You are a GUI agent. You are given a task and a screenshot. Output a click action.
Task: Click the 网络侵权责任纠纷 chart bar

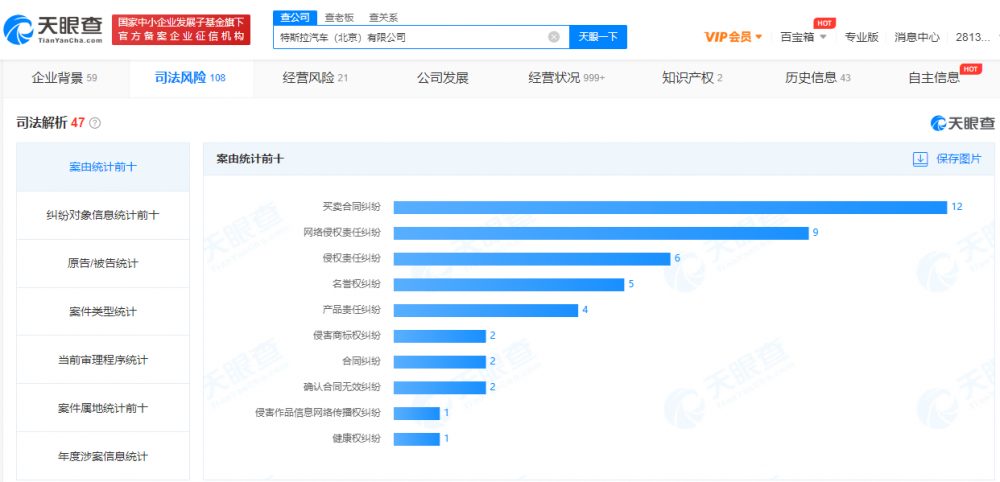[600, 233]
